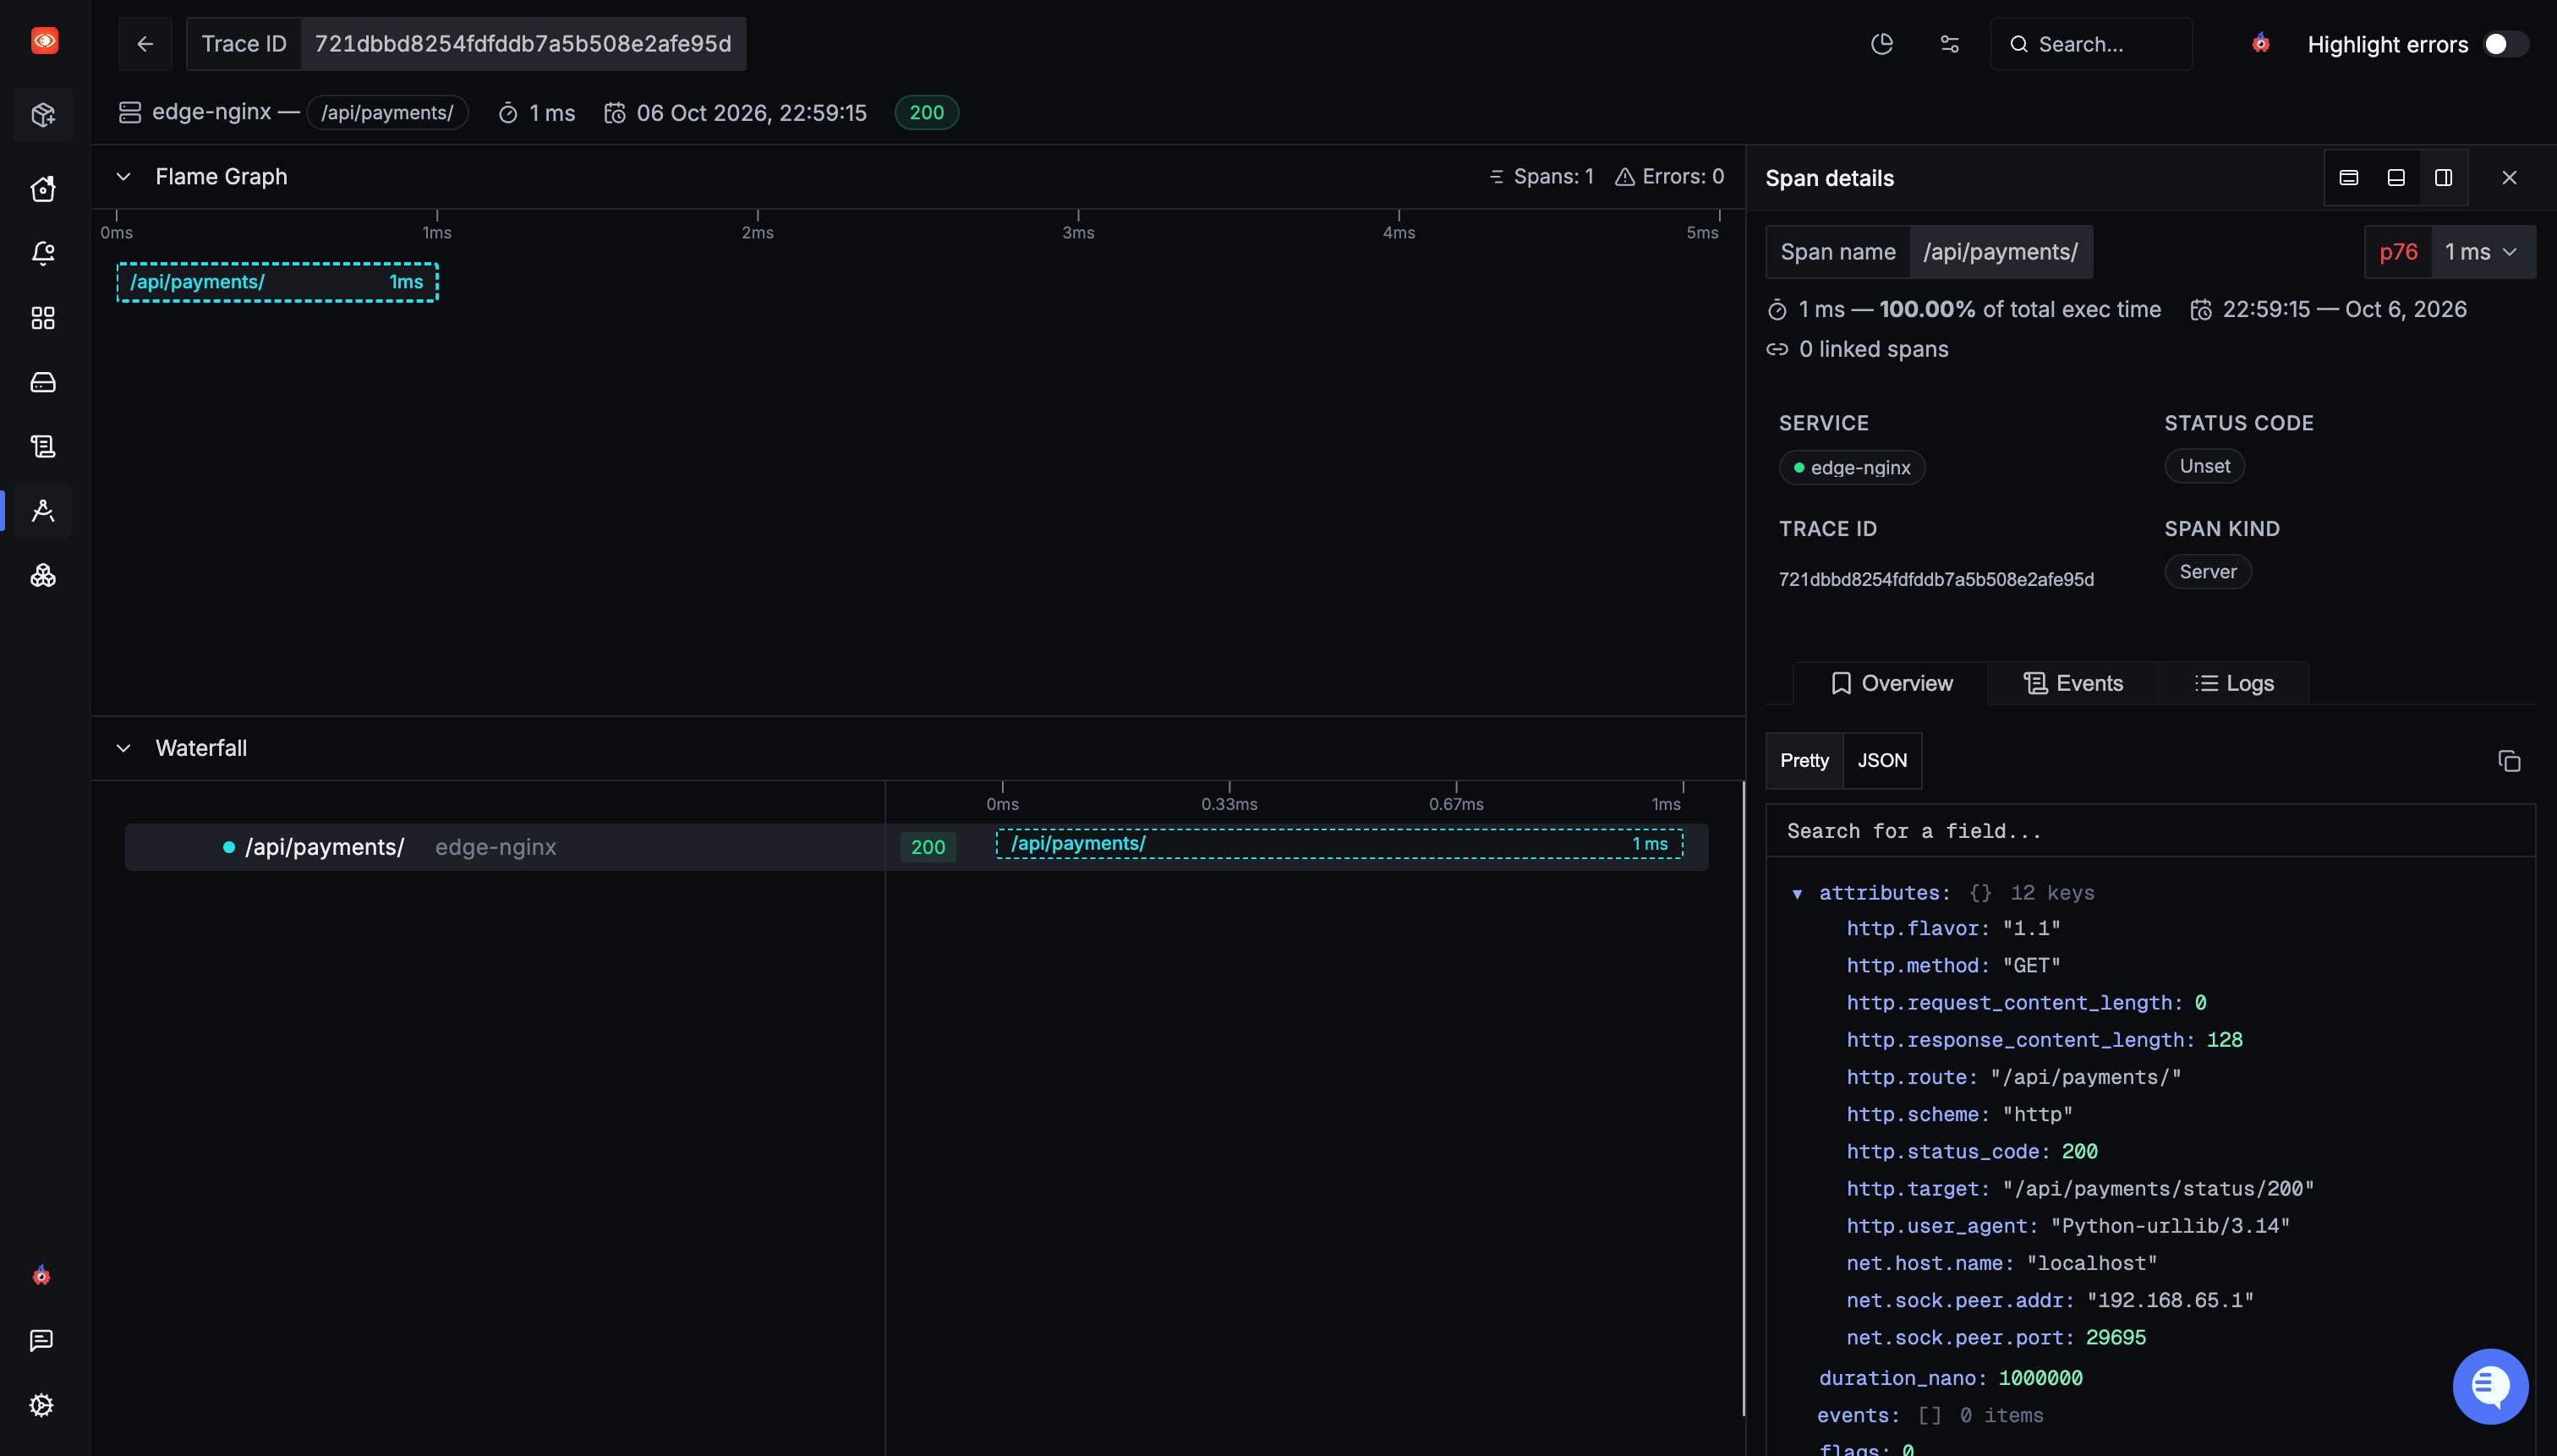Toggle the Highlight errors switch
Image resolution: width=2557 pixels, height=1456 pixels.
click(2506, 44)
